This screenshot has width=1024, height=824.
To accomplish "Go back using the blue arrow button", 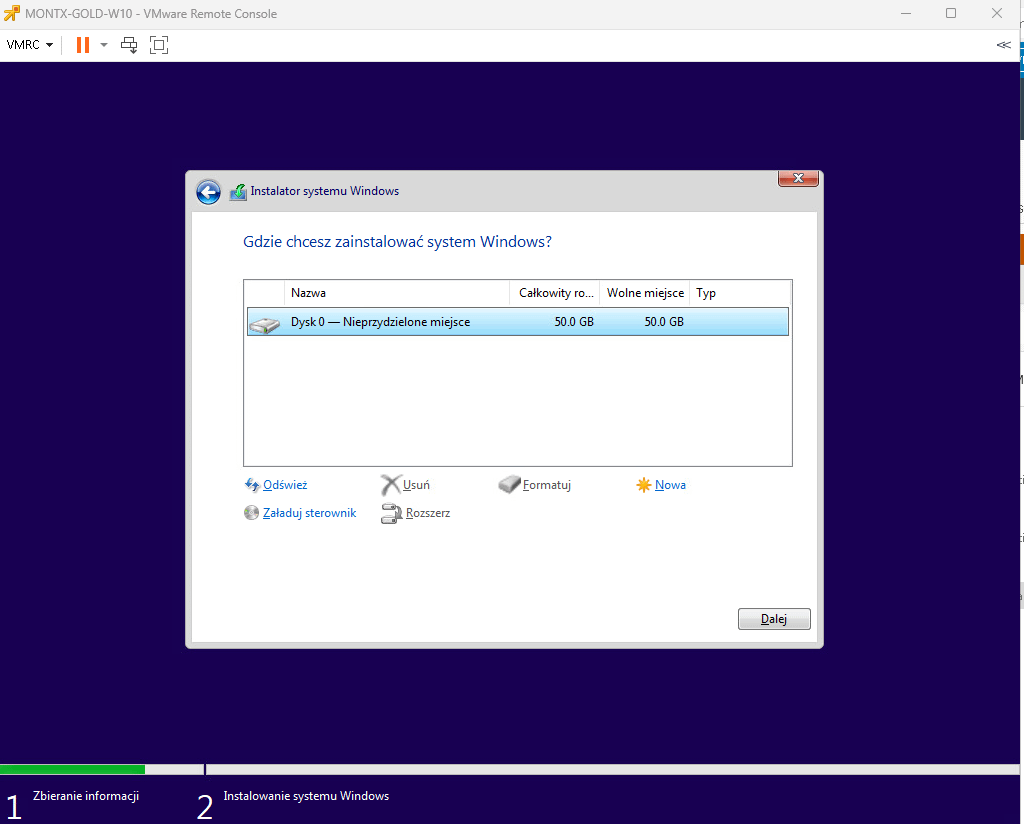I will (208, 192).
